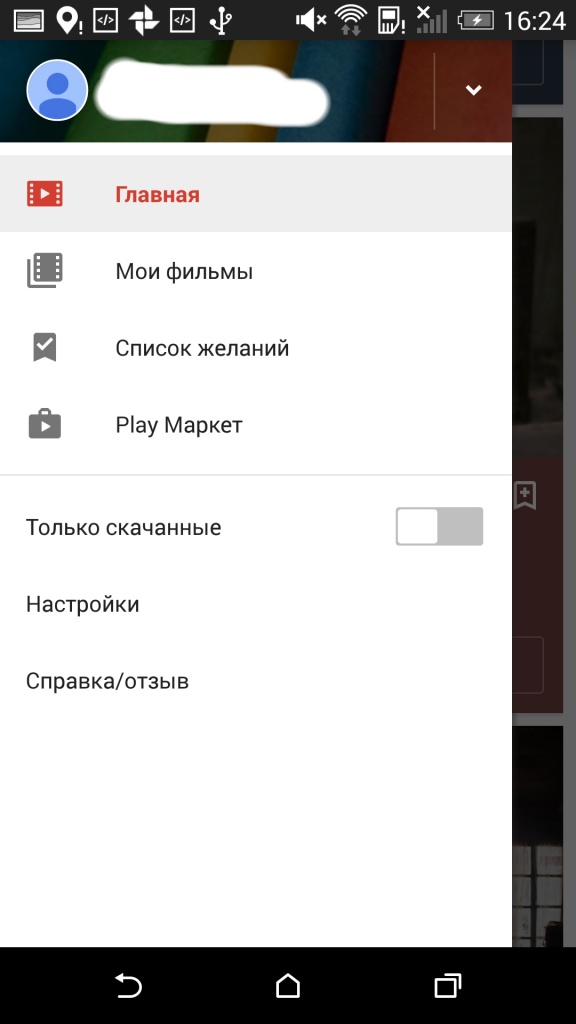Tap the Список желаний bookmark-check icon
The width and height of the screenshot is (576, 1024).
(x=44, y=347)
